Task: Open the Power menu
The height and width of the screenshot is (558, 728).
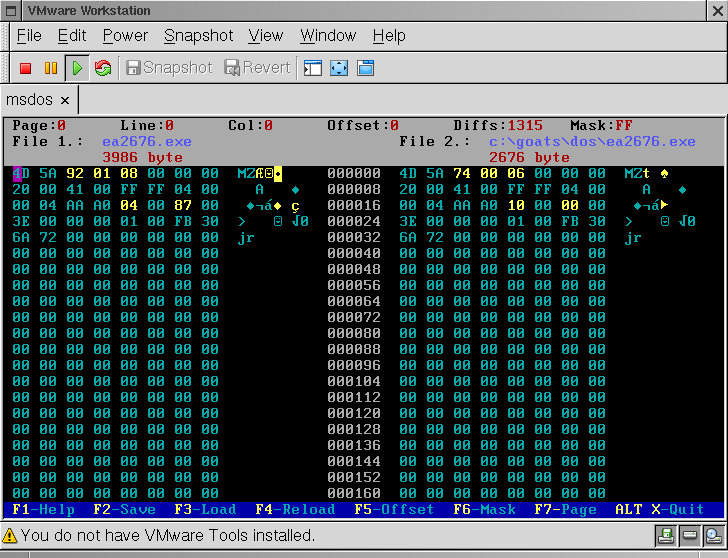Action: (125, 36)
